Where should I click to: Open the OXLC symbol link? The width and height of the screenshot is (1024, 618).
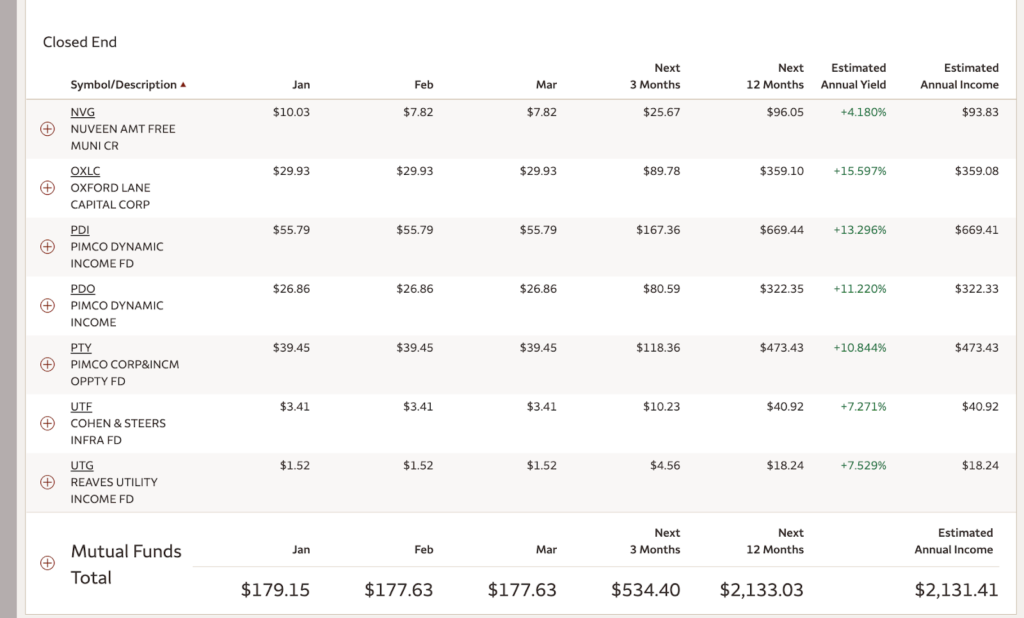pos(85,171)
